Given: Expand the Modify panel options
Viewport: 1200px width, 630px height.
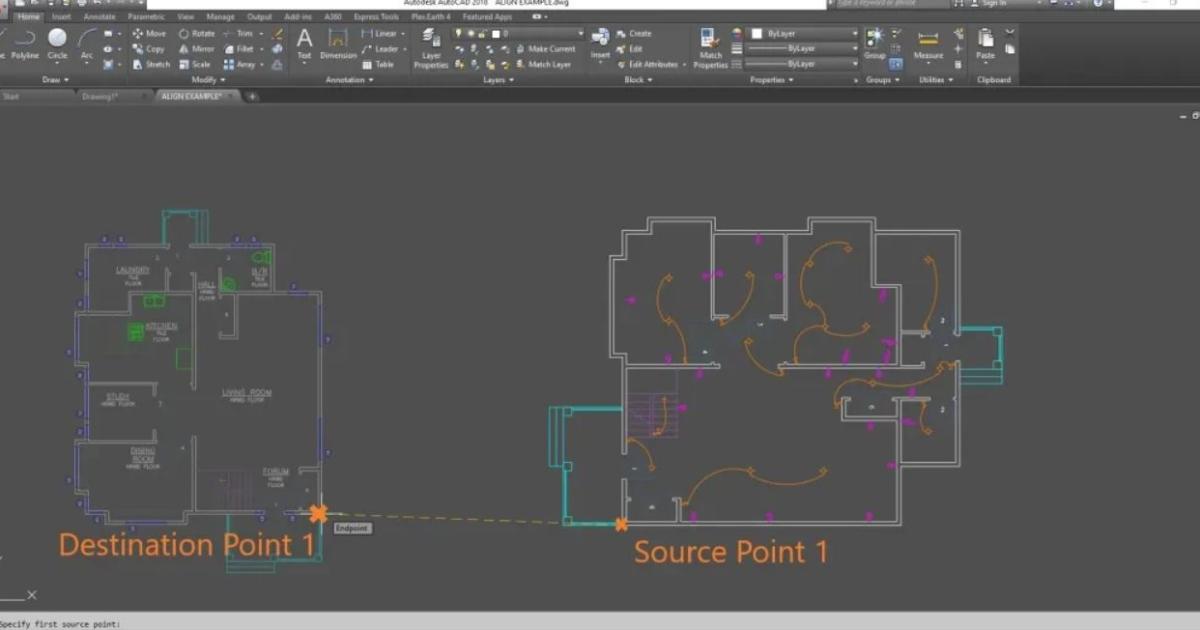Looking at the screenshot, I should (x=208, y=80).
